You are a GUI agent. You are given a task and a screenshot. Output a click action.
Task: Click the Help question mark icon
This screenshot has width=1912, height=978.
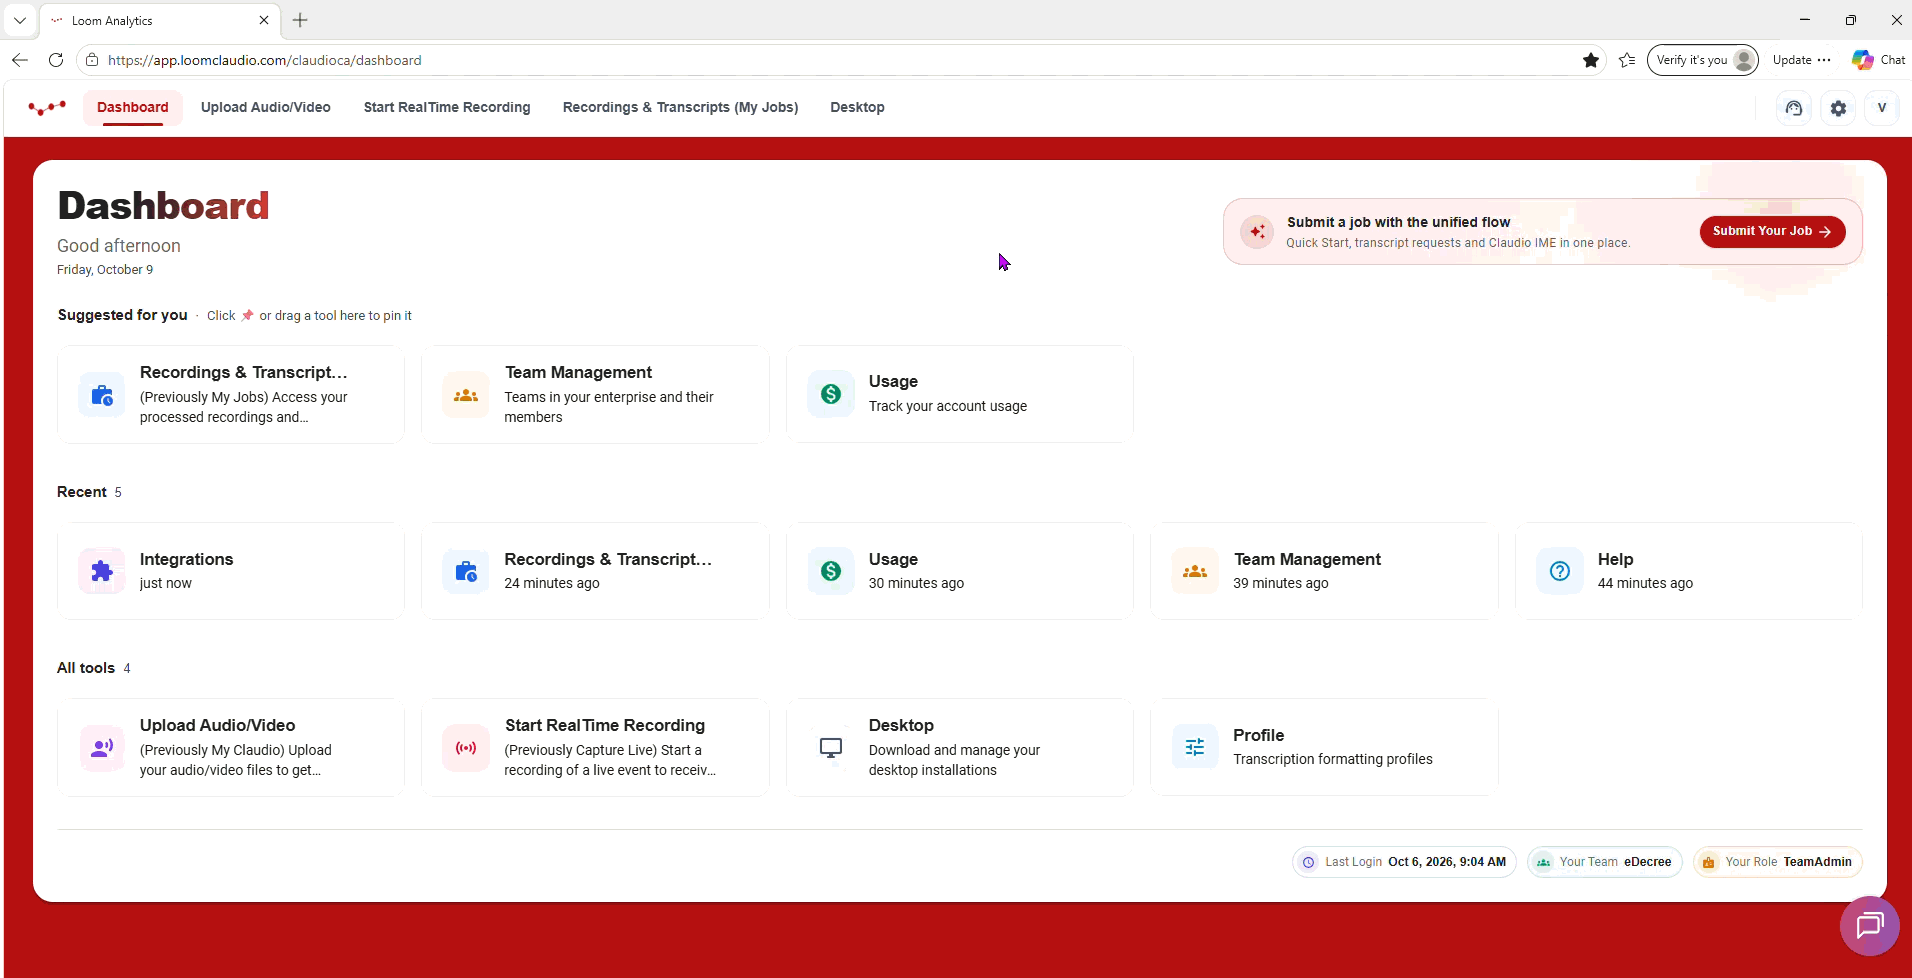1560,571
